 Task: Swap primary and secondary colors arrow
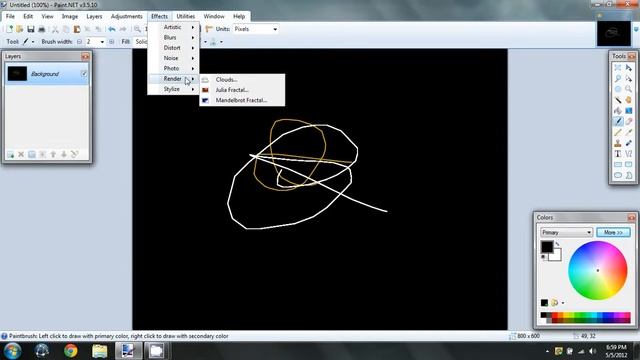pos(557,244)
